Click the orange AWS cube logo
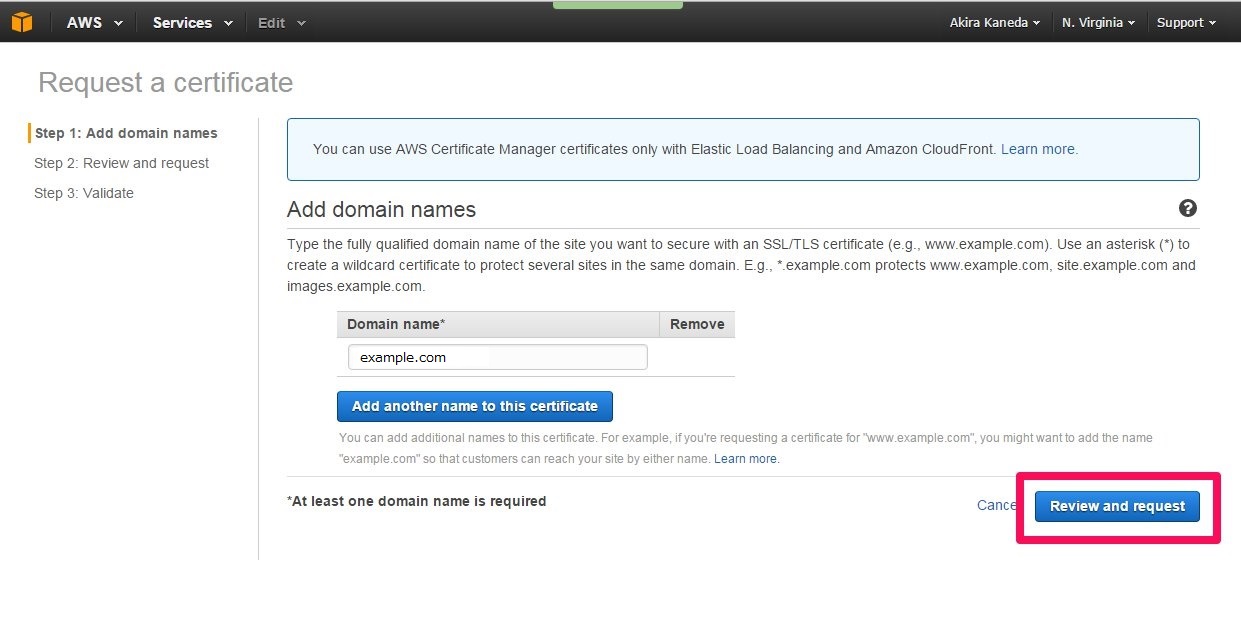 point(22,22)
